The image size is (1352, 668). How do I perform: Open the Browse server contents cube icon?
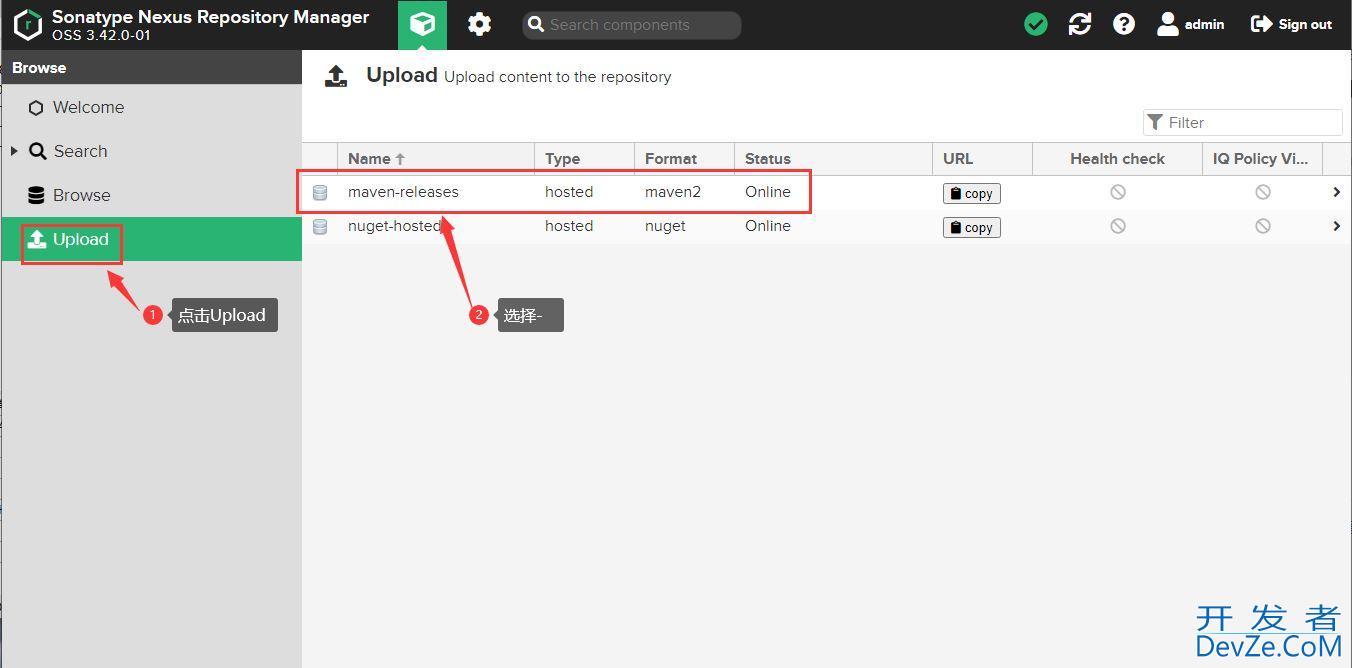point(422,24)
